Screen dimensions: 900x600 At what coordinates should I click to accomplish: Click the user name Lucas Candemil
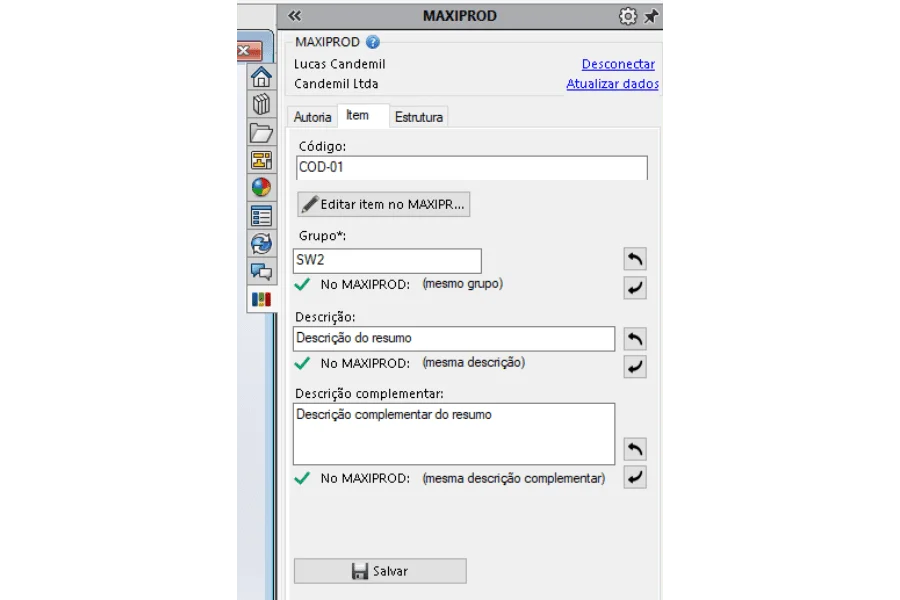[340, 64]
